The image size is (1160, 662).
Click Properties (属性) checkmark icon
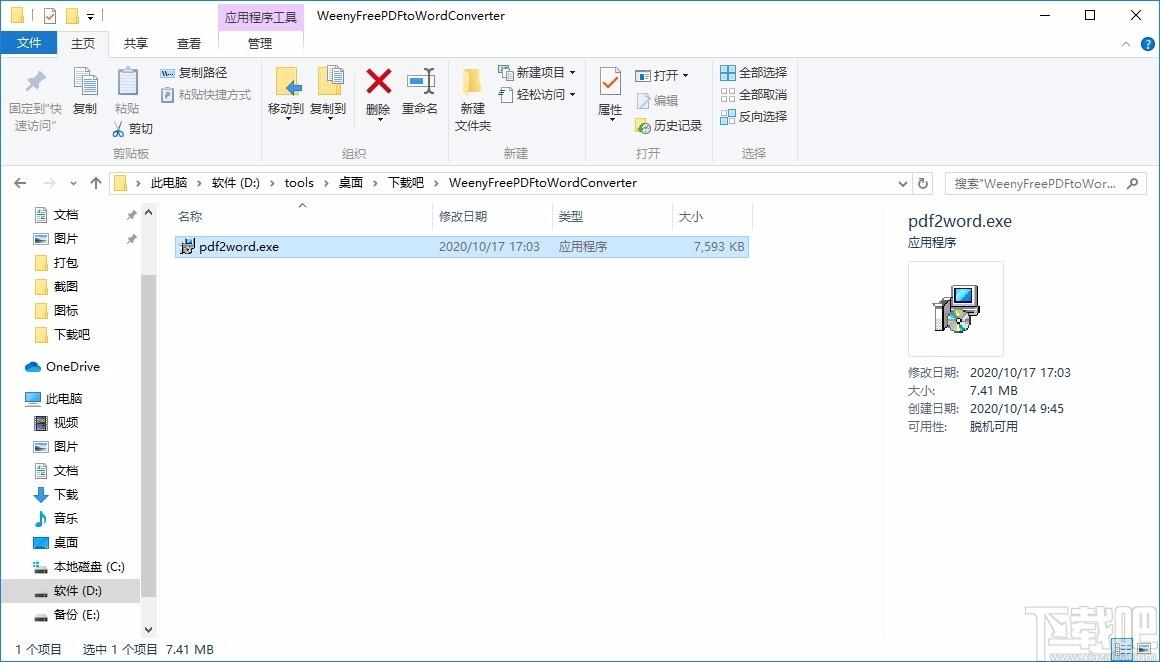tap(610, 81)
